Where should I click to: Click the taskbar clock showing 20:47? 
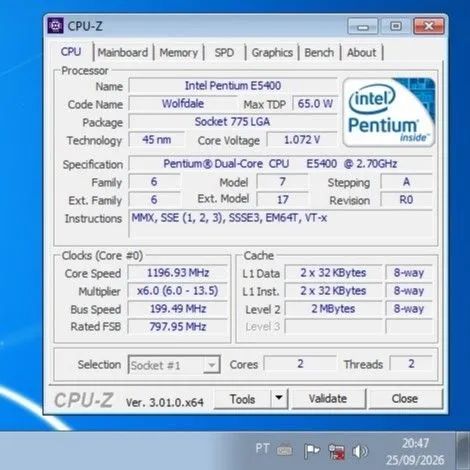click(415, 443)
